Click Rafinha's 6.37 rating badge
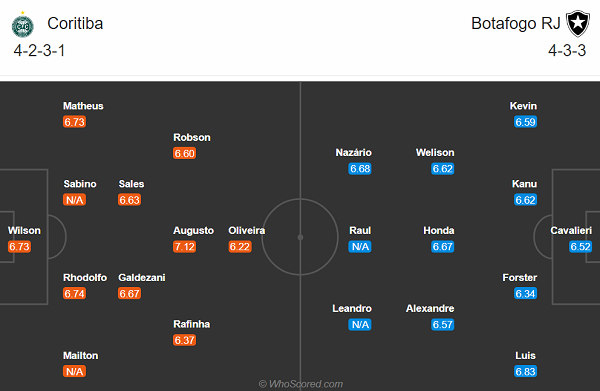 [x=184, y=340]
